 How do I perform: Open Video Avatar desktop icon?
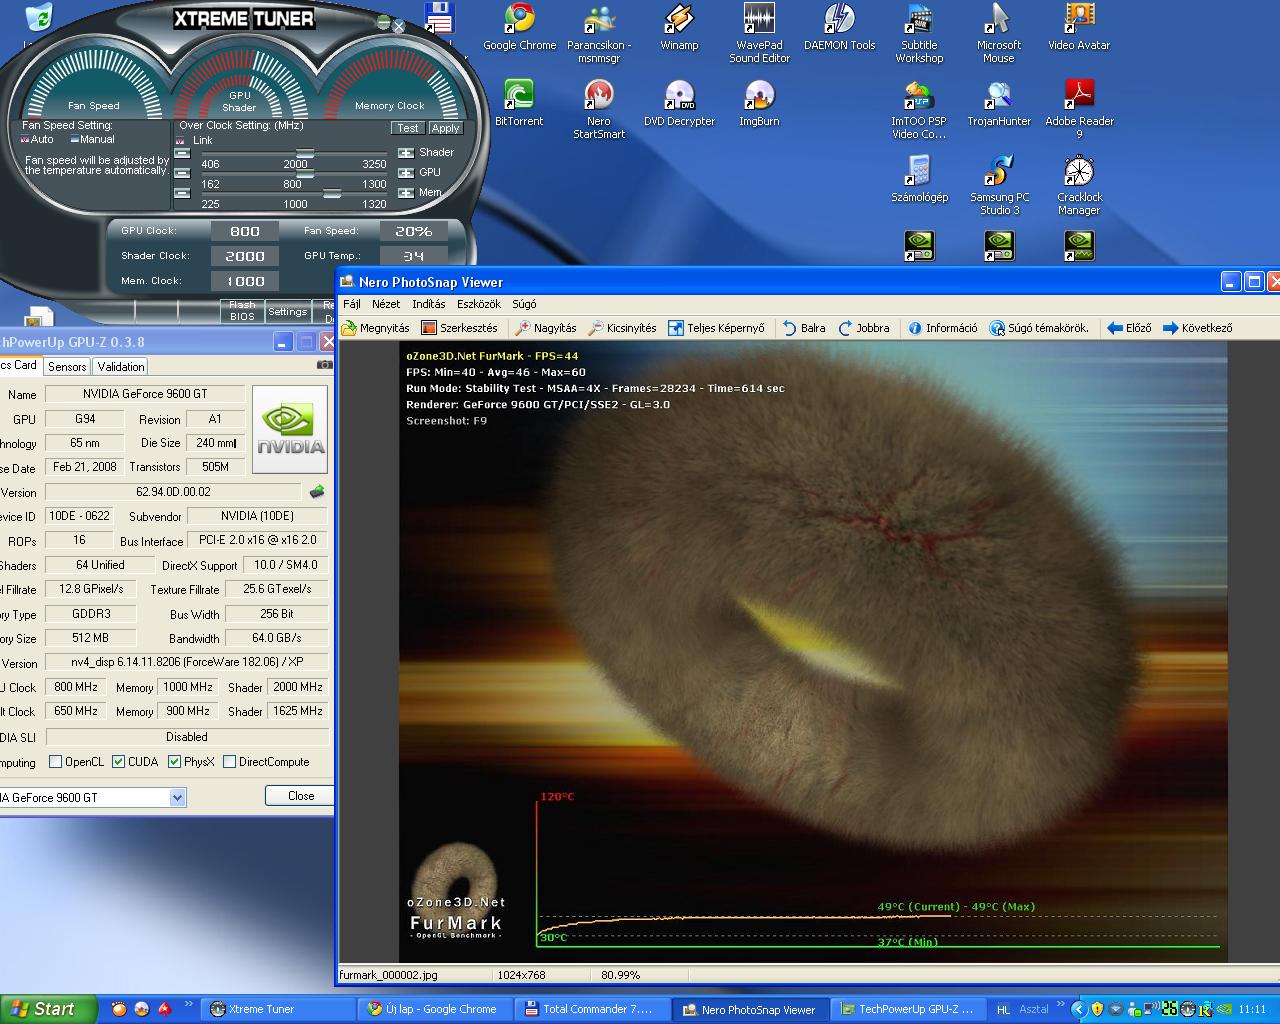tap(1079, 27)
